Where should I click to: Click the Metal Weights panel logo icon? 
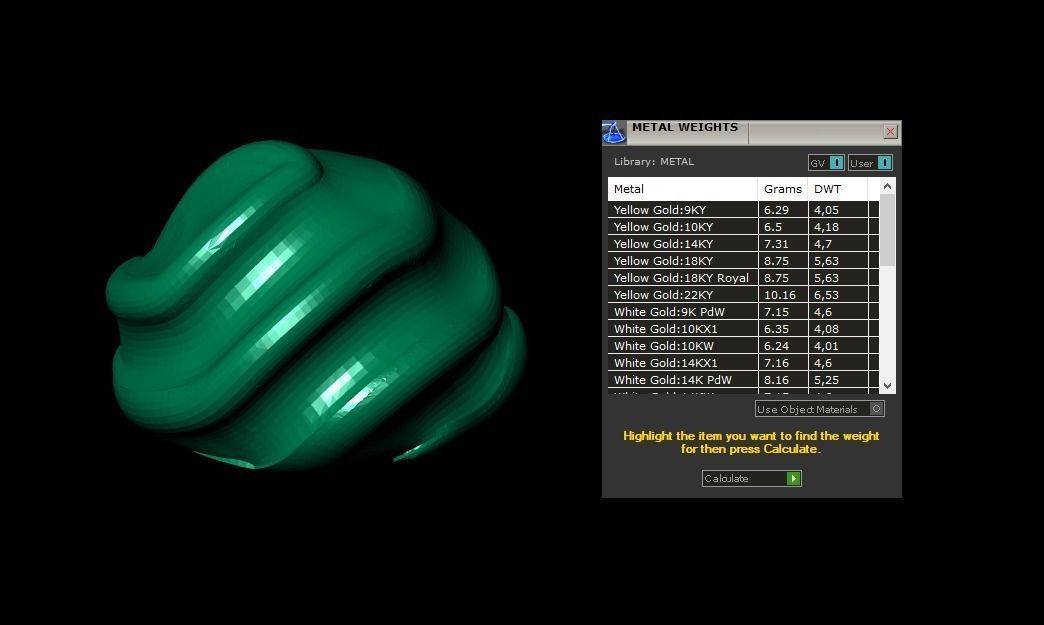click(613, 132)
